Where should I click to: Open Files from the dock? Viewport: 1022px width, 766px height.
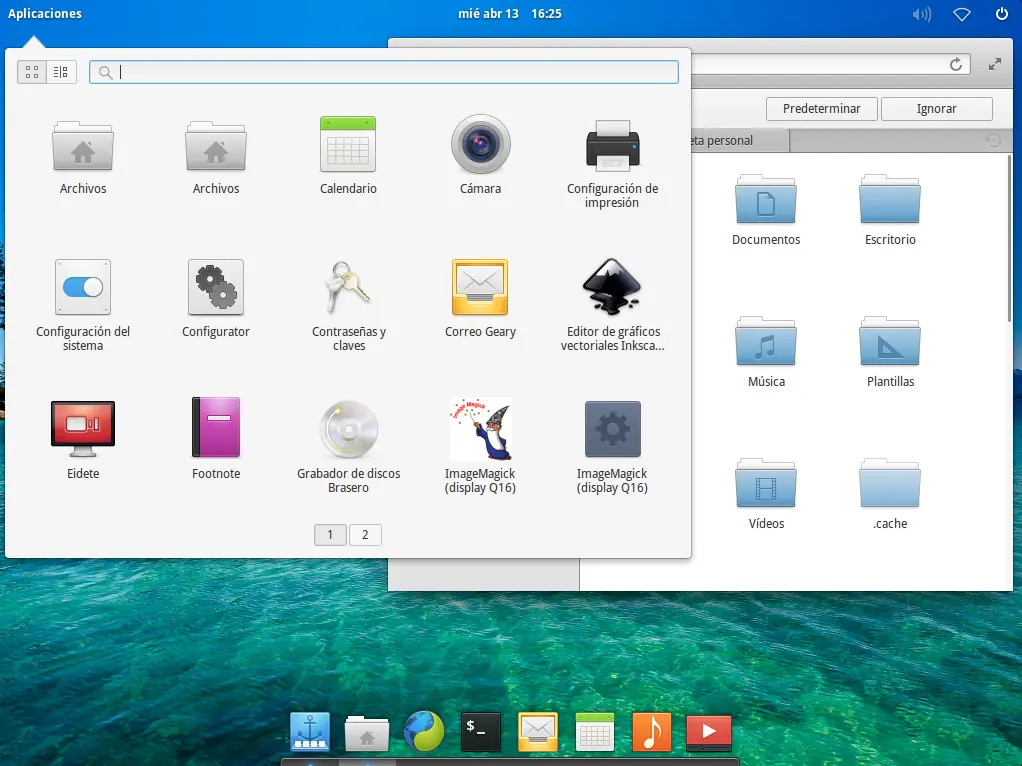[366, 733]
